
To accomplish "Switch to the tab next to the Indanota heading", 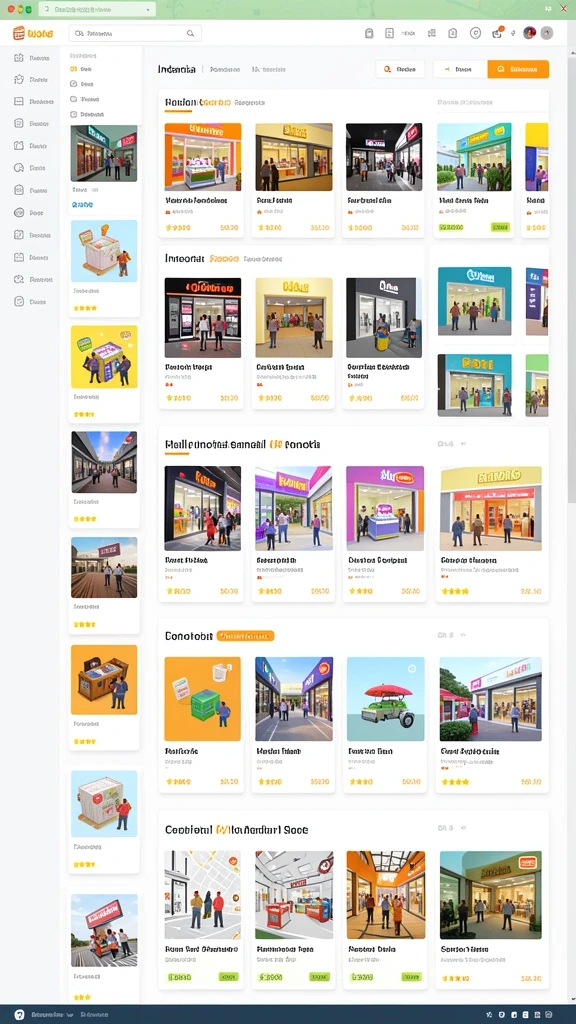I will (225, 69).
